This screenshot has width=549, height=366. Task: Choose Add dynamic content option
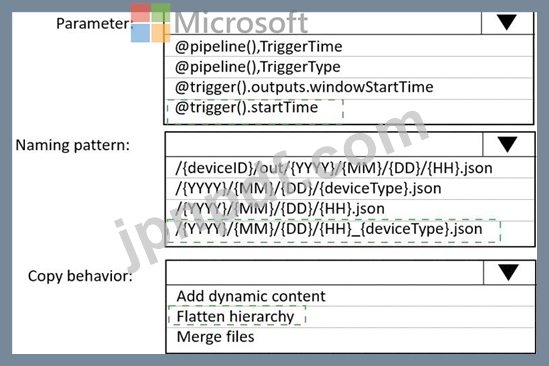[x=350, y=296]
